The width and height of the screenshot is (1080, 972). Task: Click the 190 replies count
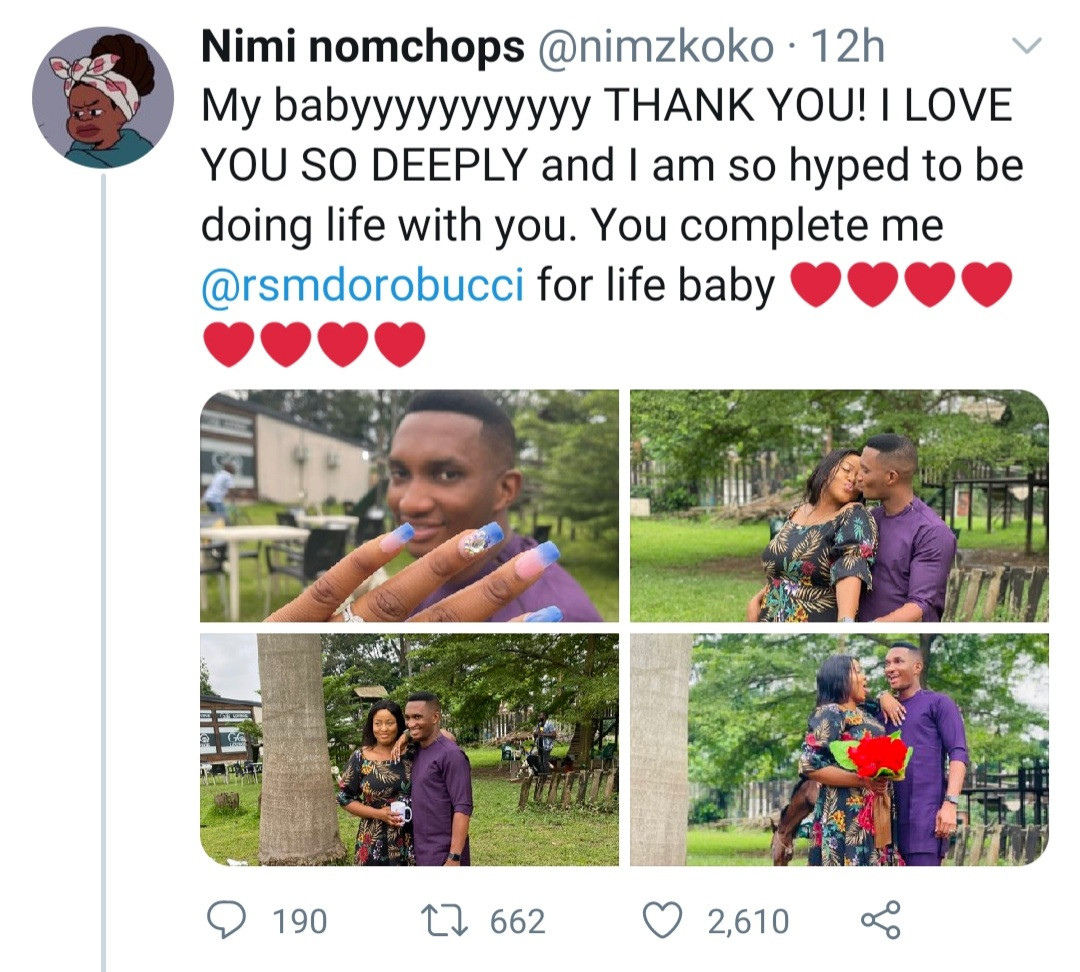tap(300, 922)
